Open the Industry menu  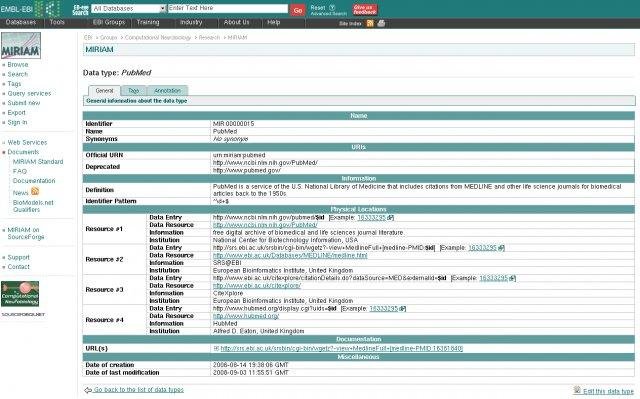click(191, 22)
